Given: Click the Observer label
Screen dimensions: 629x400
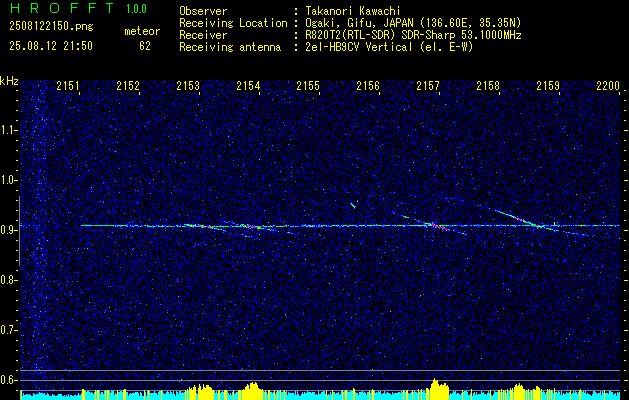Looking at the screenshot, I should tap(203, 11).
